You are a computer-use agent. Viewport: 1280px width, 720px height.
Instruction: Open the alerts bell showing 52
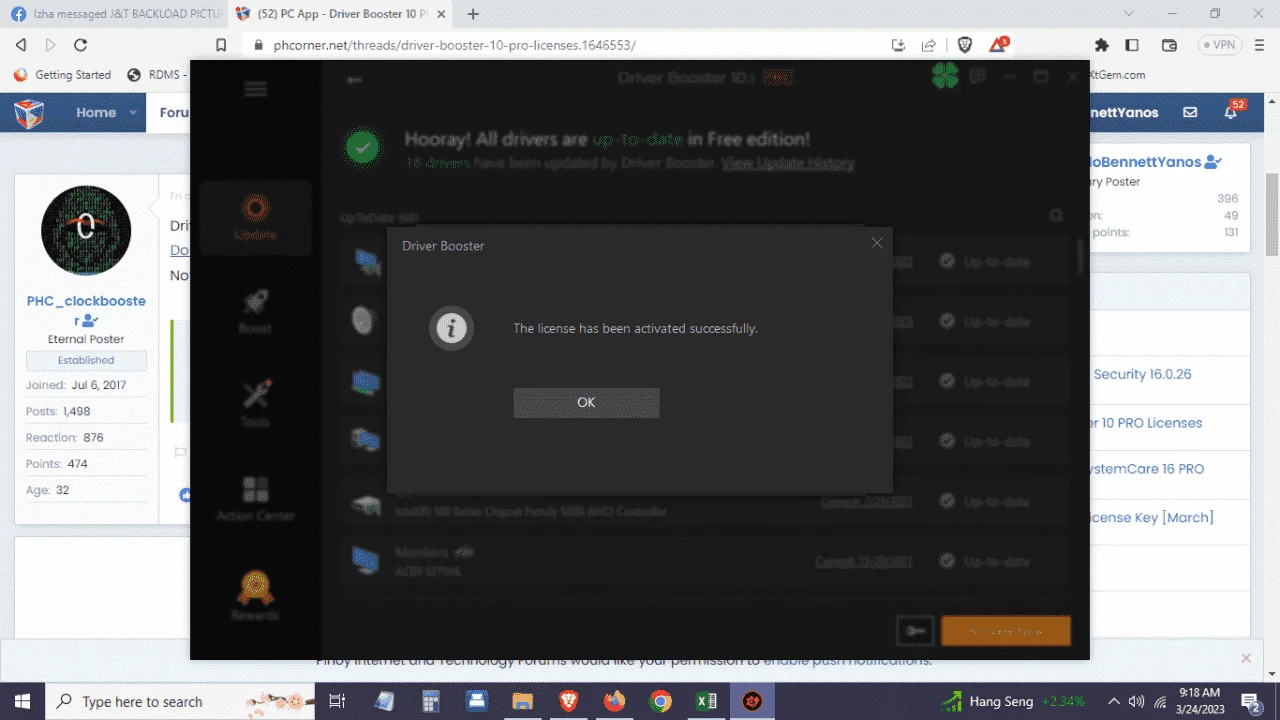pyautogui.click(x=1233, y=111)
